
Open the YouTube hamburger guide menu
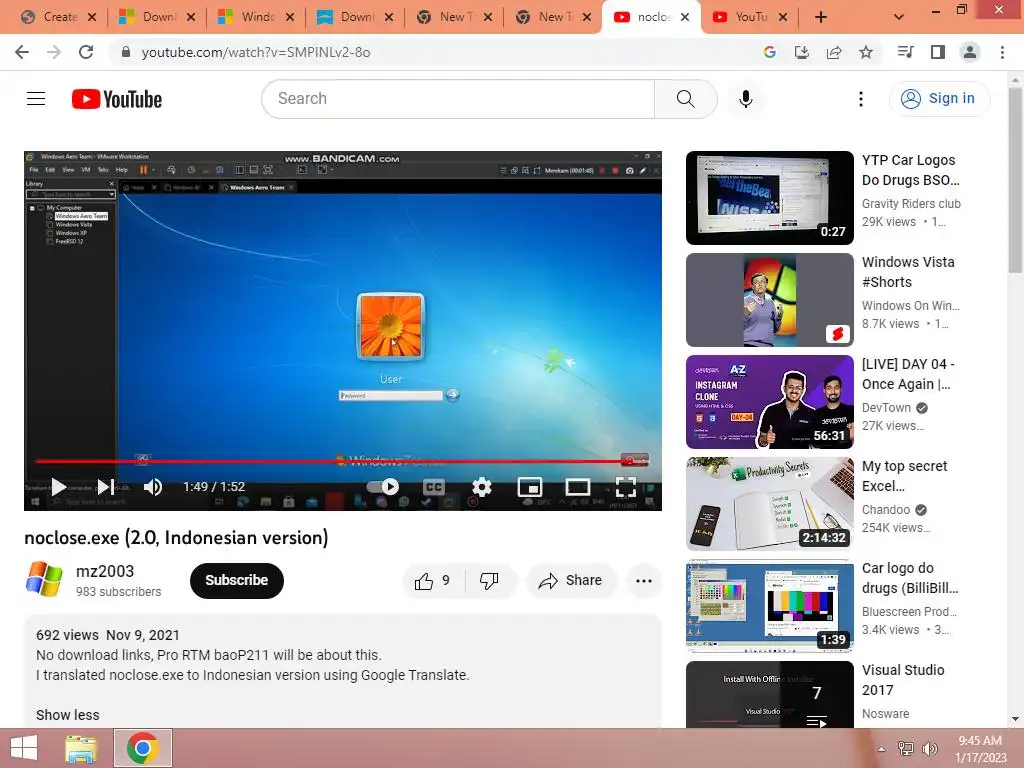pyautogui.click(x=36, y=99)
